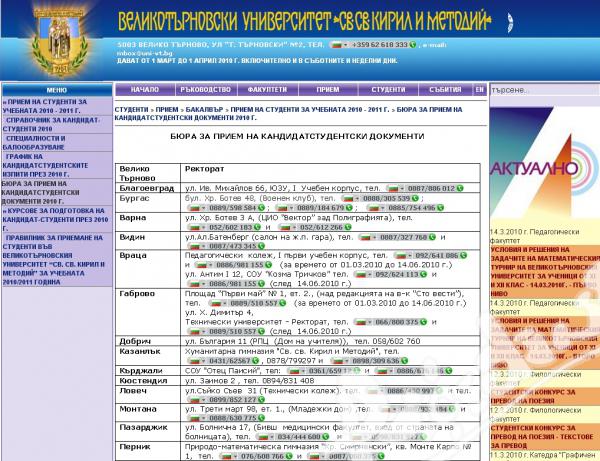Open sidebar link 'СПЕЦИАЛНОСТИ И БАЛООБРАЗУВАНЕ'
600x461 pixels.
pos(35,143)
